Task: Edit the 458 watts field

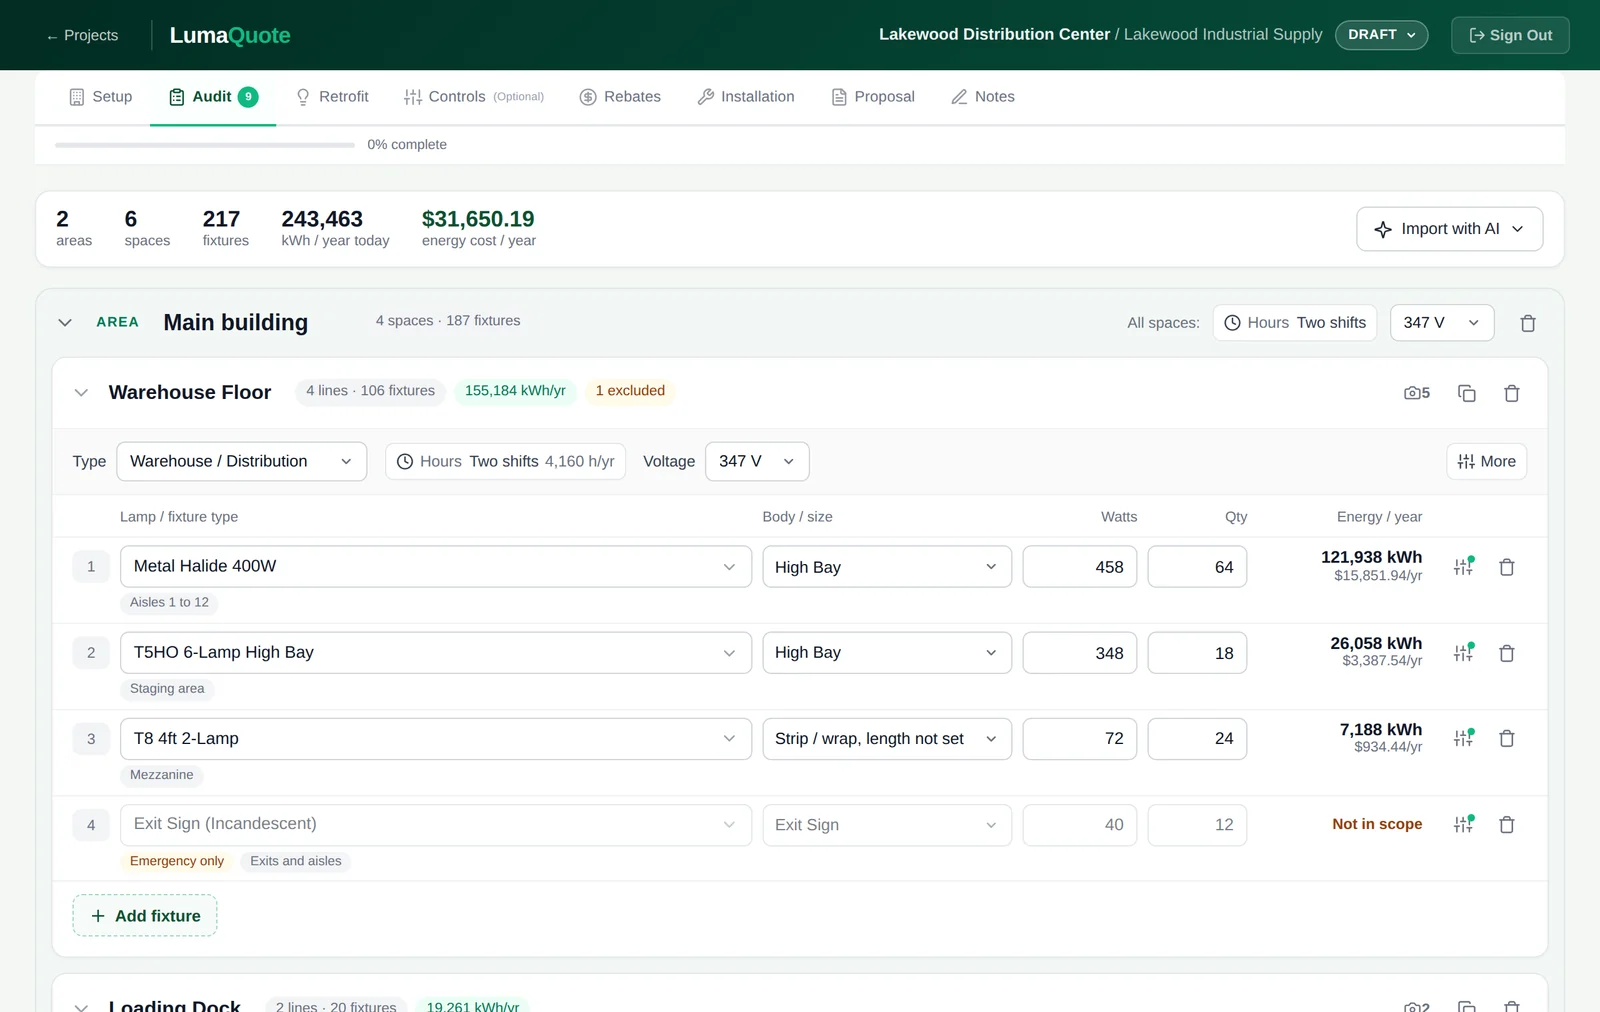Action: point(1080,567)
